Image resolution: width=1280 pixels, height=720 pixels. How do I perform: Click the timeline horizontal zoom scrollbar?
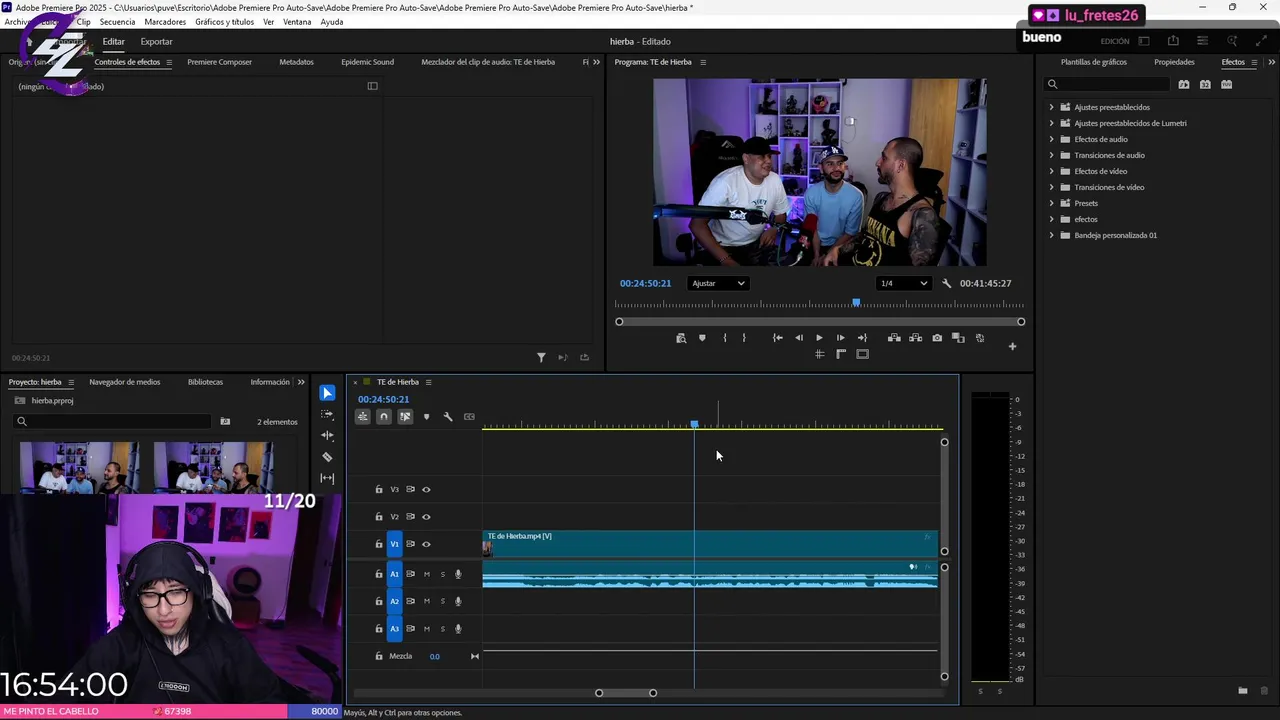(x=626, y=693)
